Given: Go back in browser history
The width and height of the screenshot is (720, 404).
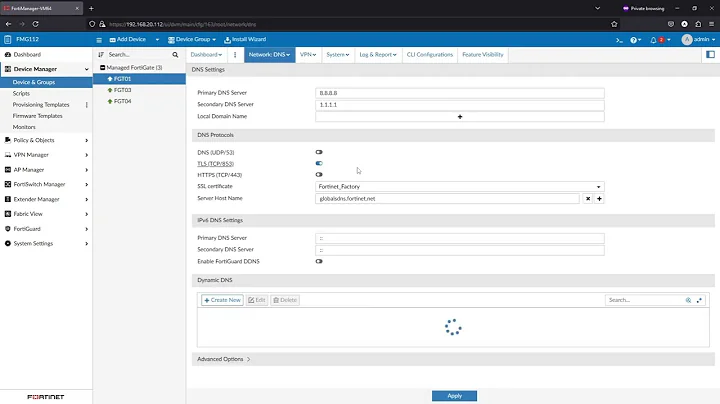Looking at the screenshot, I should coord(8,24).
